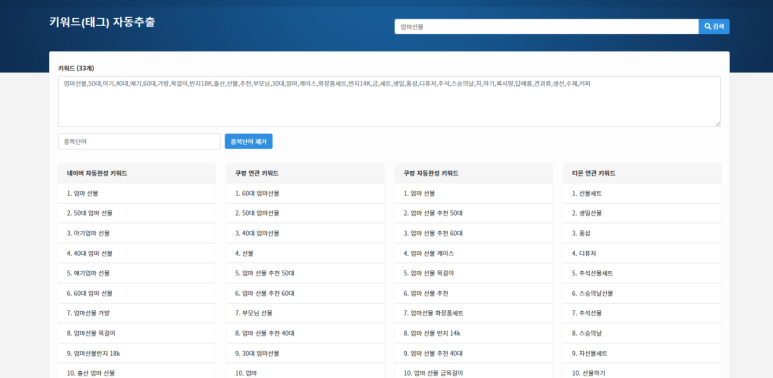This screenshot has width=773, height=378.
Task: Select '2. 50대 엄마선물' in 쿠팡 연관
Action: tap(305, 213)
